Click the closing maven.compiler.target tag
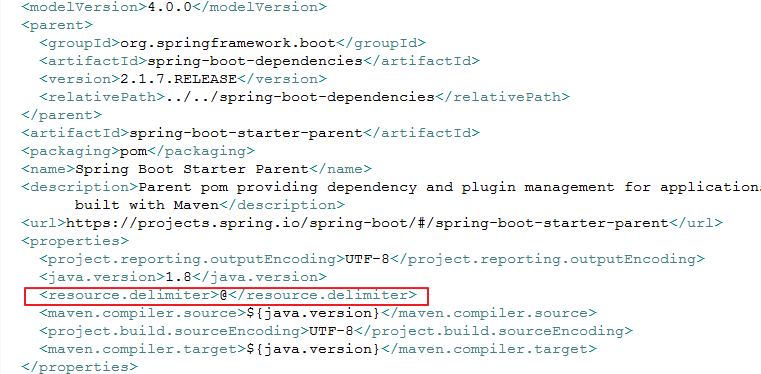This screenshot has height=374, width=761. (489, 349)
